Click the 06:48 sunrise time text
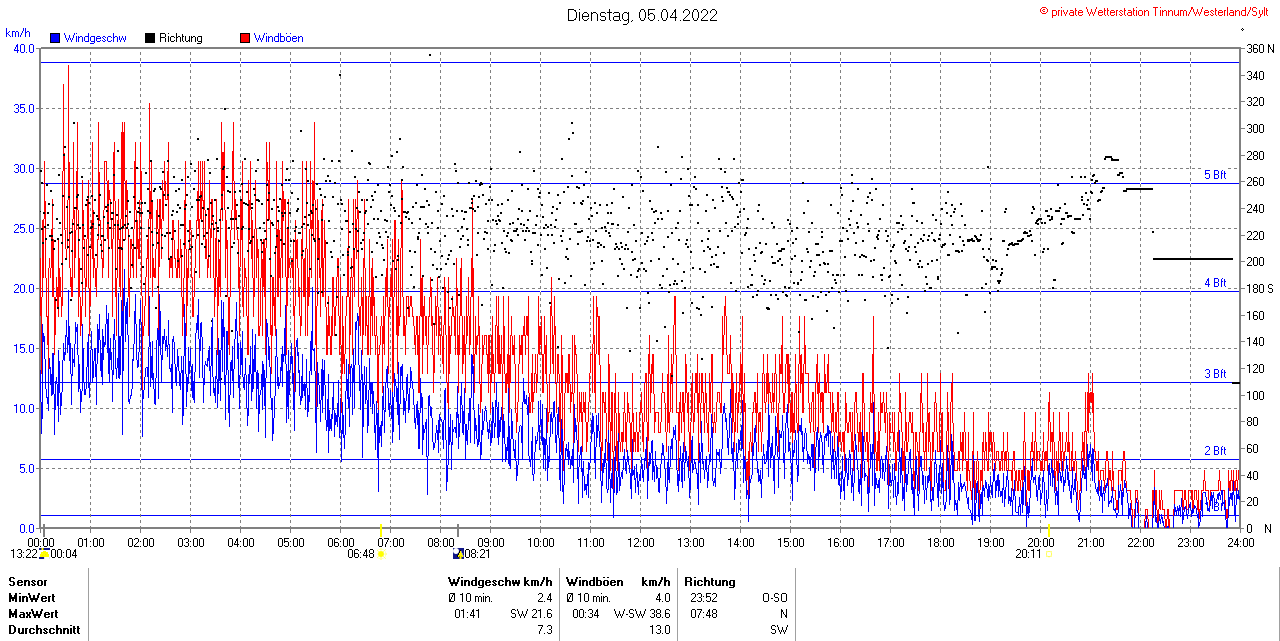Screen dimensions: 1280x641 (361, 553)
